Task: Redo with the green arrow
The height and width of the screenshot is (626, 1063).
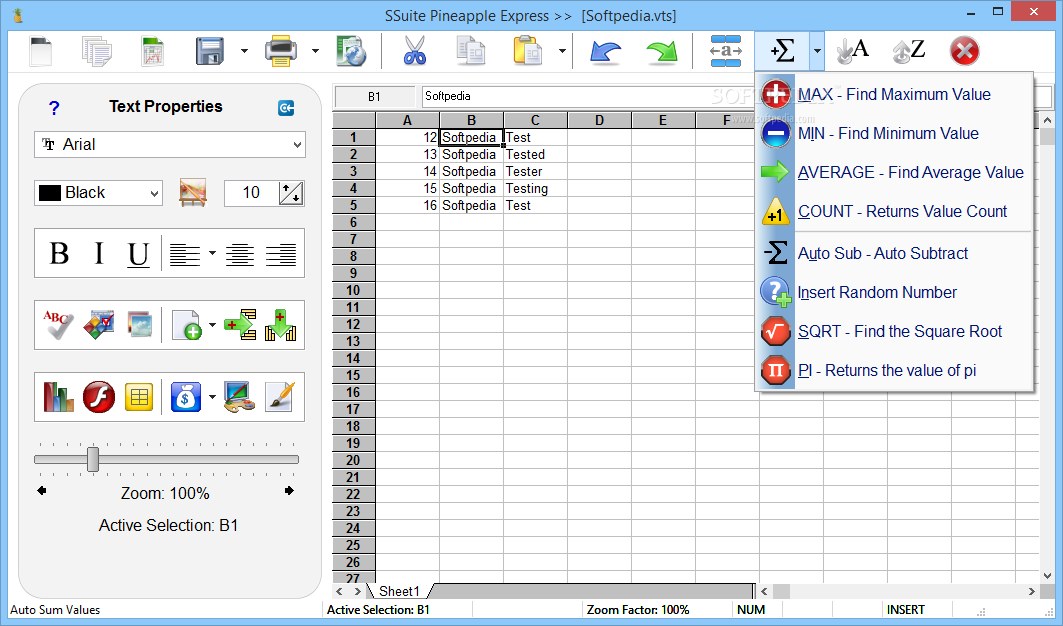Action: tap(662, 51)
